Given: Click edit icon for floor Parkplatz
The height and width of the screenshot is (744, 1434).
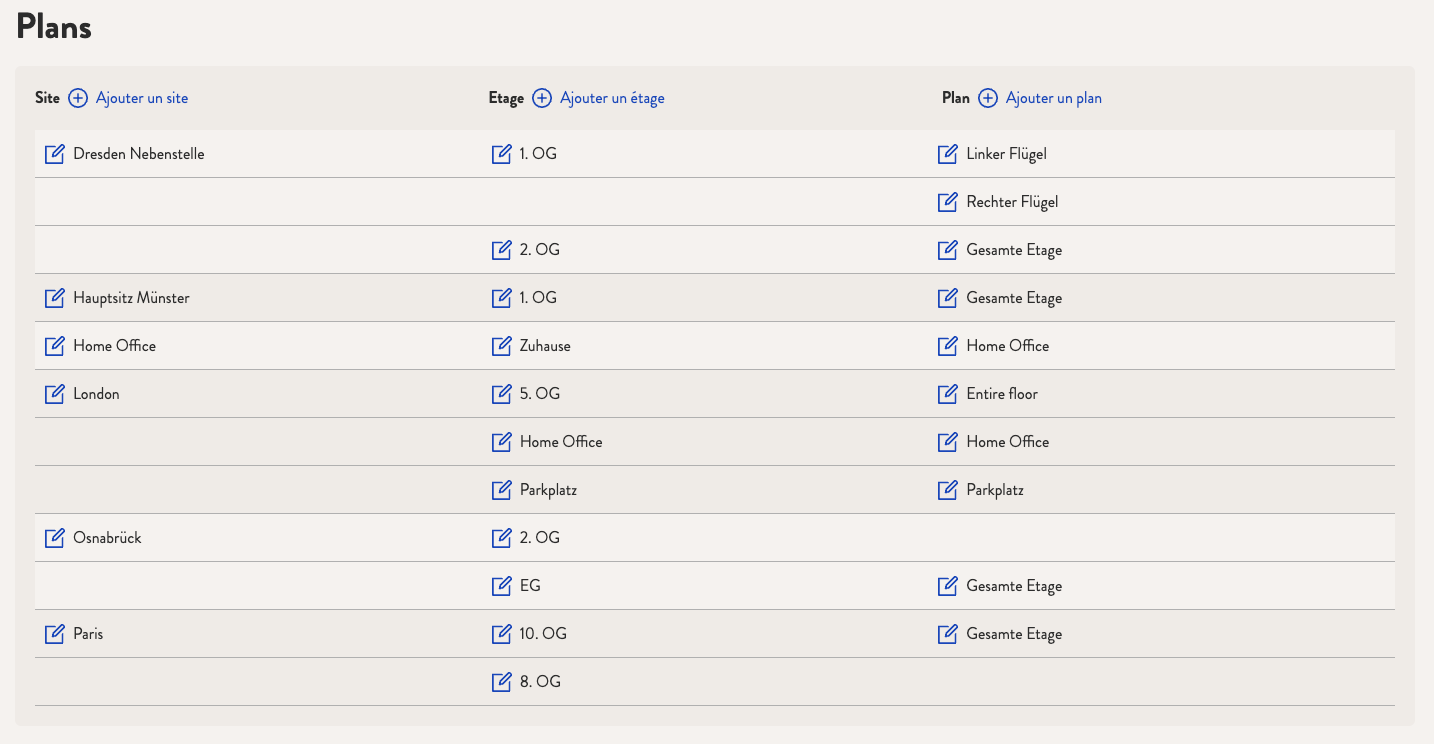Looking at the screenshot, I should pyautogui.click(x=502, y=490).
